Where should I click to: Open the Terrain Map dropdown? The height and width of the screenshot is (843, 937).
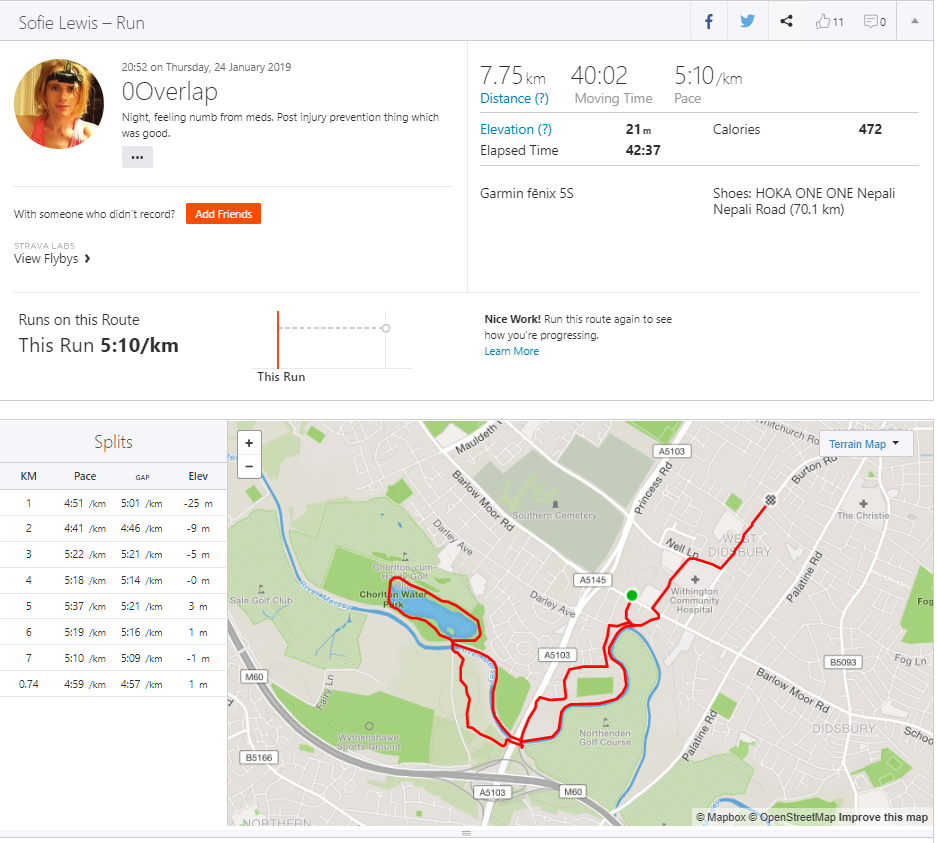click(865, 444)
